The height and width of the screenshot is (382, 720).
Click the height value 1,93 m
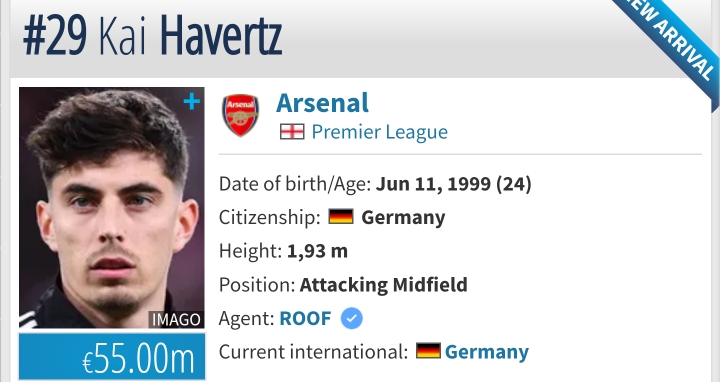317,251
